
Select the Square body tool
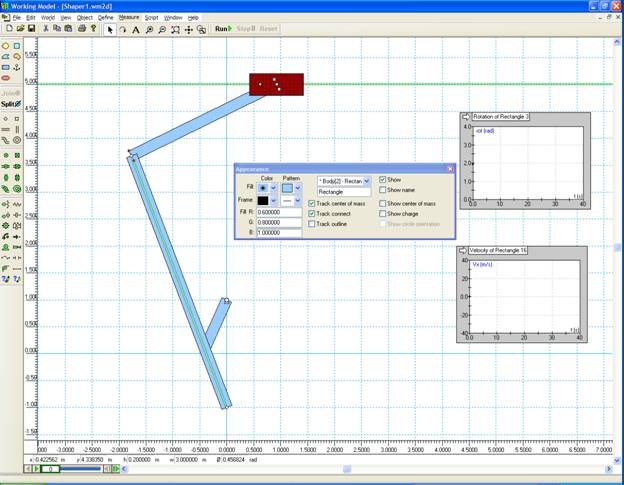[x=17, y=46]
